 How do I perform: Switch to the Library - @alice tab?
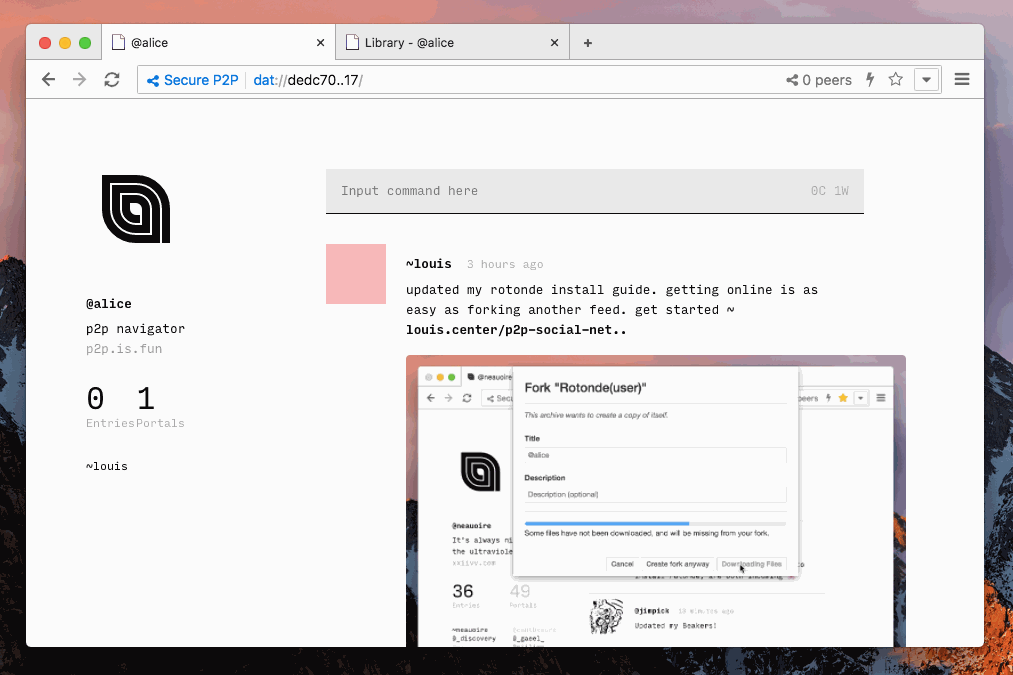tap(452, 43)
